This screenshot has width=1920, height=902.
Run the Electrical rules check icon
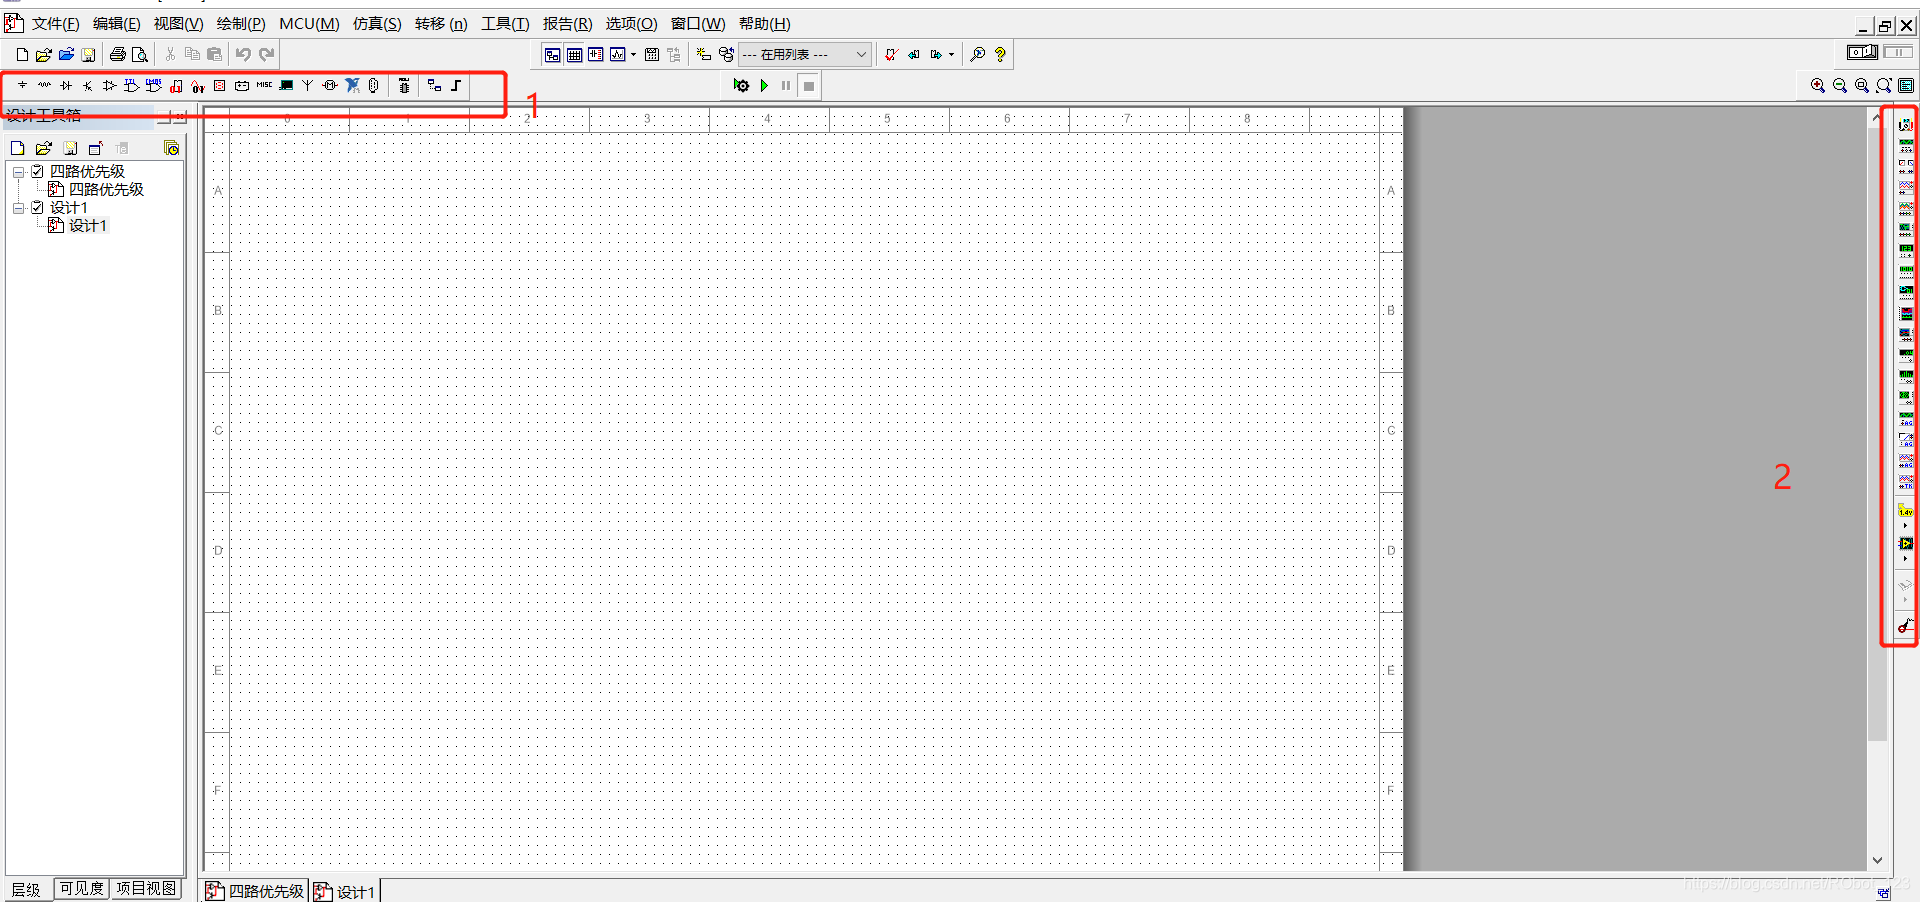pos(891,55)
